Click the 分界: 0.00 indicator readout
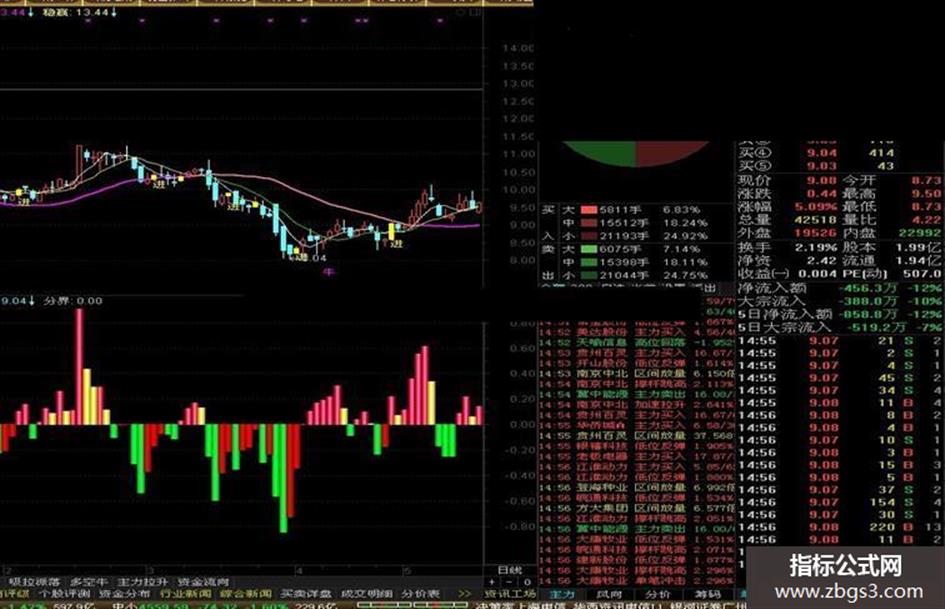 pyautogui.click(x=73, y=301)
